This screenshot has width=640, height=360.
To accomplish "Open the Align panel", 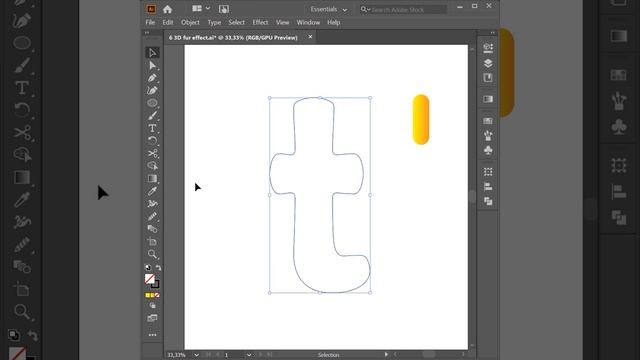I will pos(488,187).
